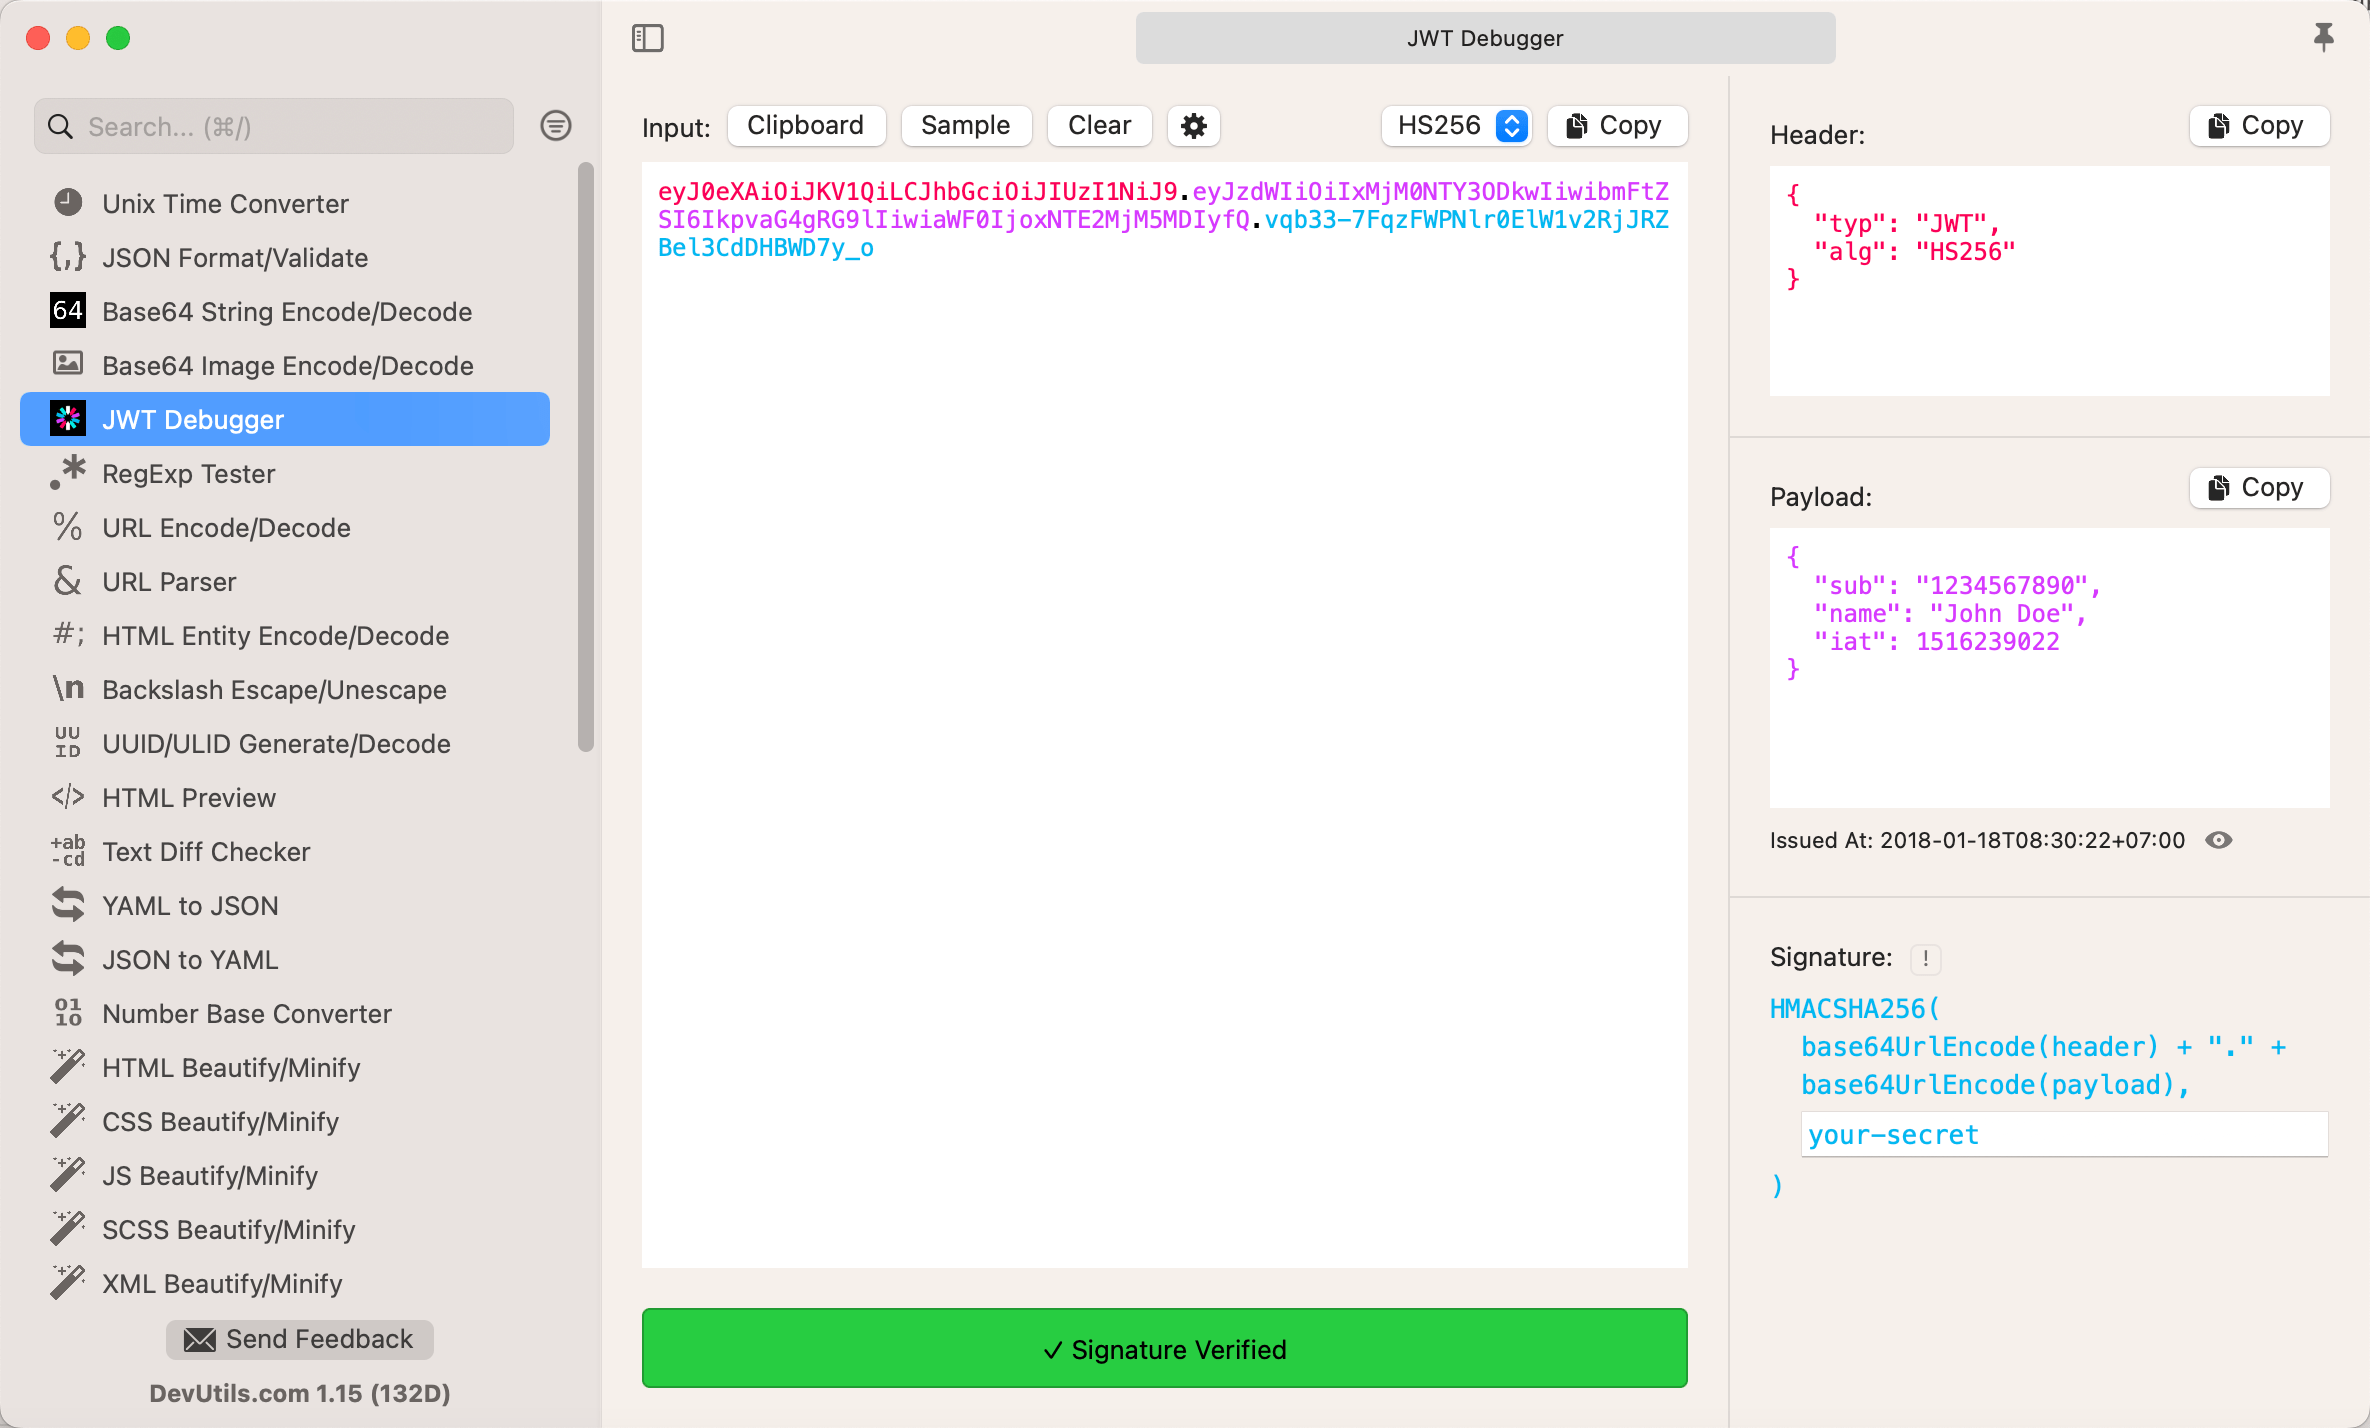Click the Signature Verified status bar
The width and height of the screenshot is (2370, 1428).
(1164, 1349)
